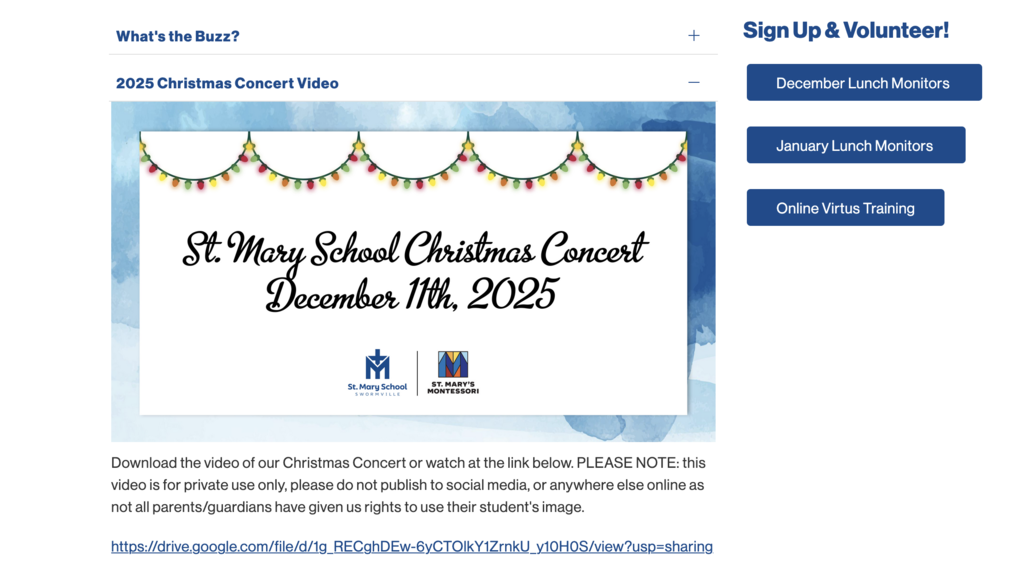Click the St. Mary School cross emblem
The width and height of the screenshot is (1024, 575).
pos(377,365)
